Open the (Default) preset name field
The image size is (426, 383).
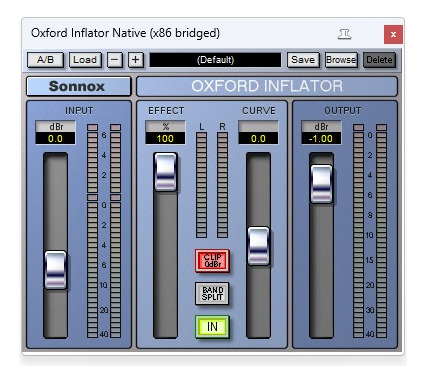pyautogui.click(x=215, y=60)
